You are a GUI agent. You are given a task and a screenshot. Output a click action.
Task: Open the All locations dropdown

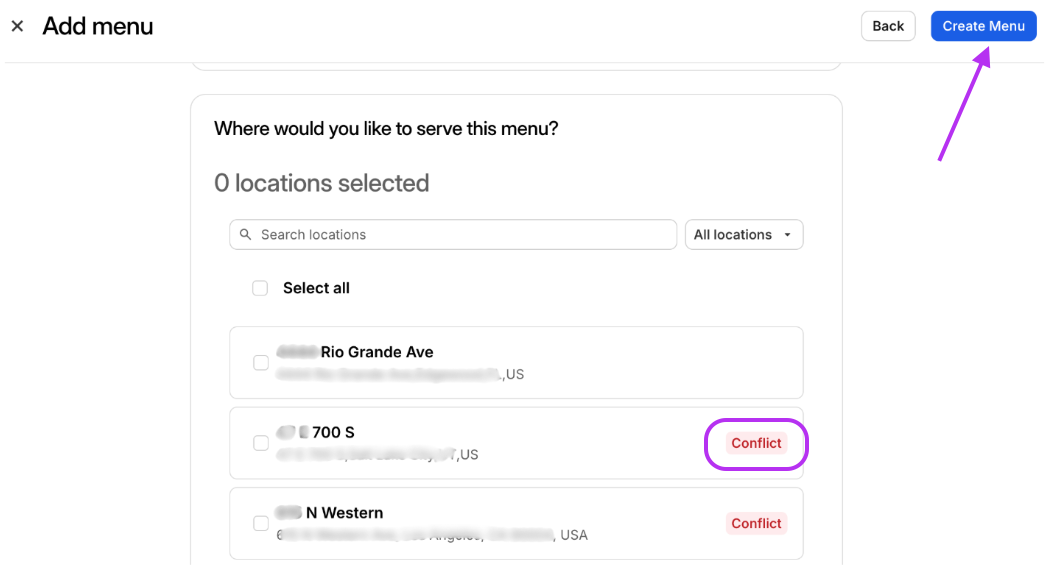click(x=743, y=235)
